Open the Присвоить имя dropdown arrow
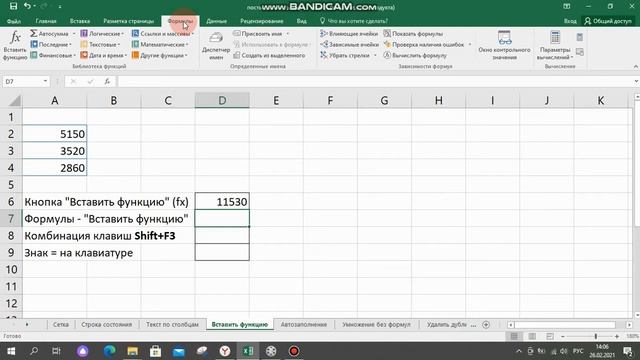The height and width of the screenshot is (360, 640). point(287,34)
